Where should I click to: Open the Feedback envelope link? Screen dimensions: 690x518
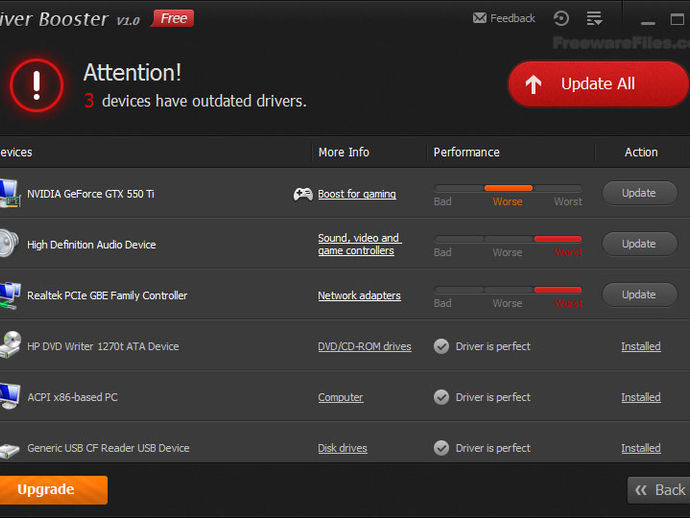click(503, 18)
